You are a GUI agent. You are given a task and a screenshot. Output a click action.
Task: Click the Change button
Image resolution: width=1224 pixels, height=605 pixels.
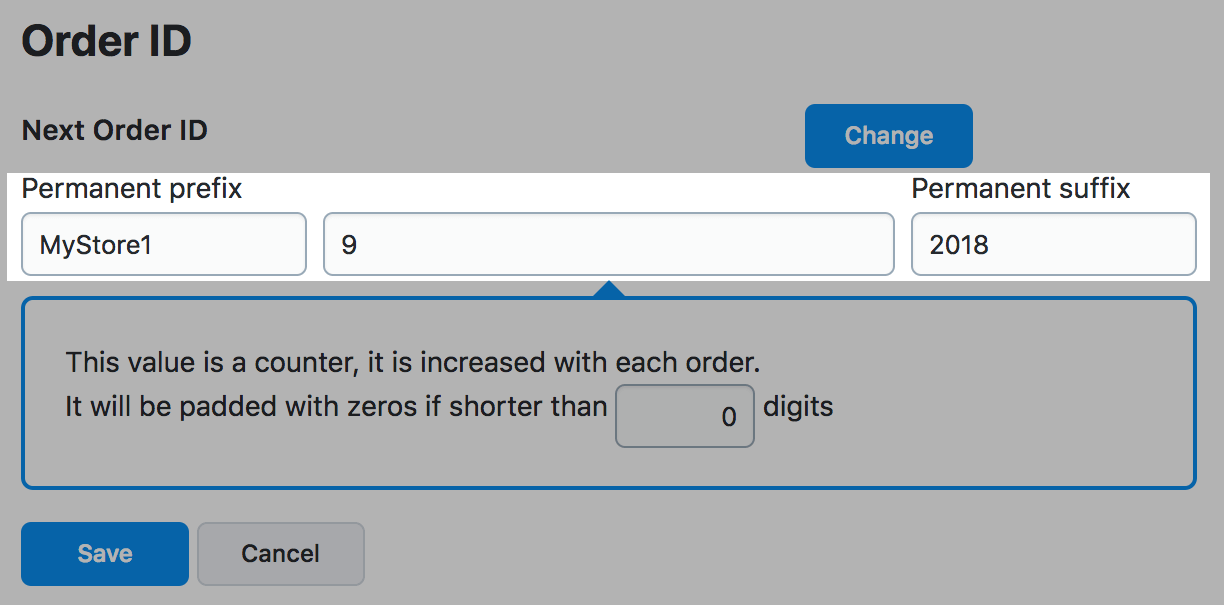(x=888, y=136)
